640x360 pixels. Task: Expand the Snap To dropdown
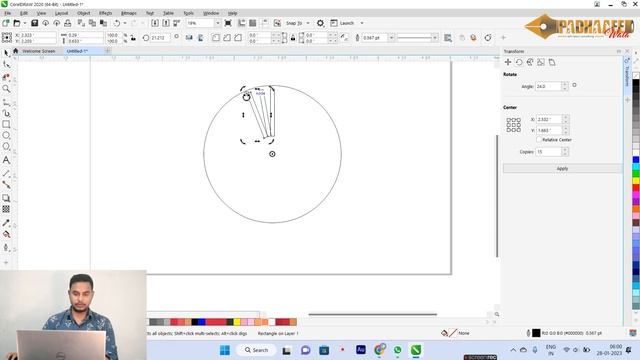(x=308, y=23)
